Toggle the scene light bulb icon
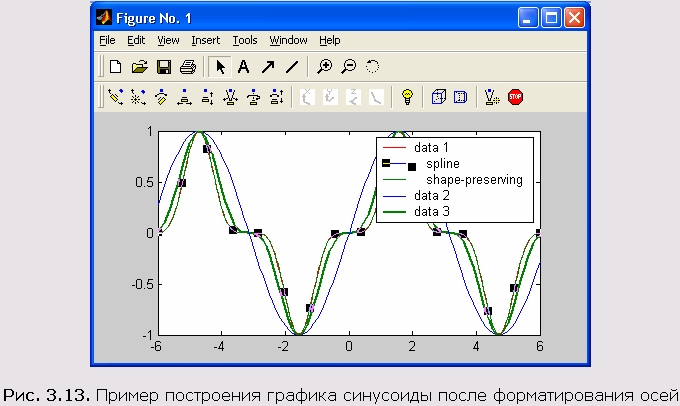The width and height of the screenshot is (680, 406). [x=407, y=97]
